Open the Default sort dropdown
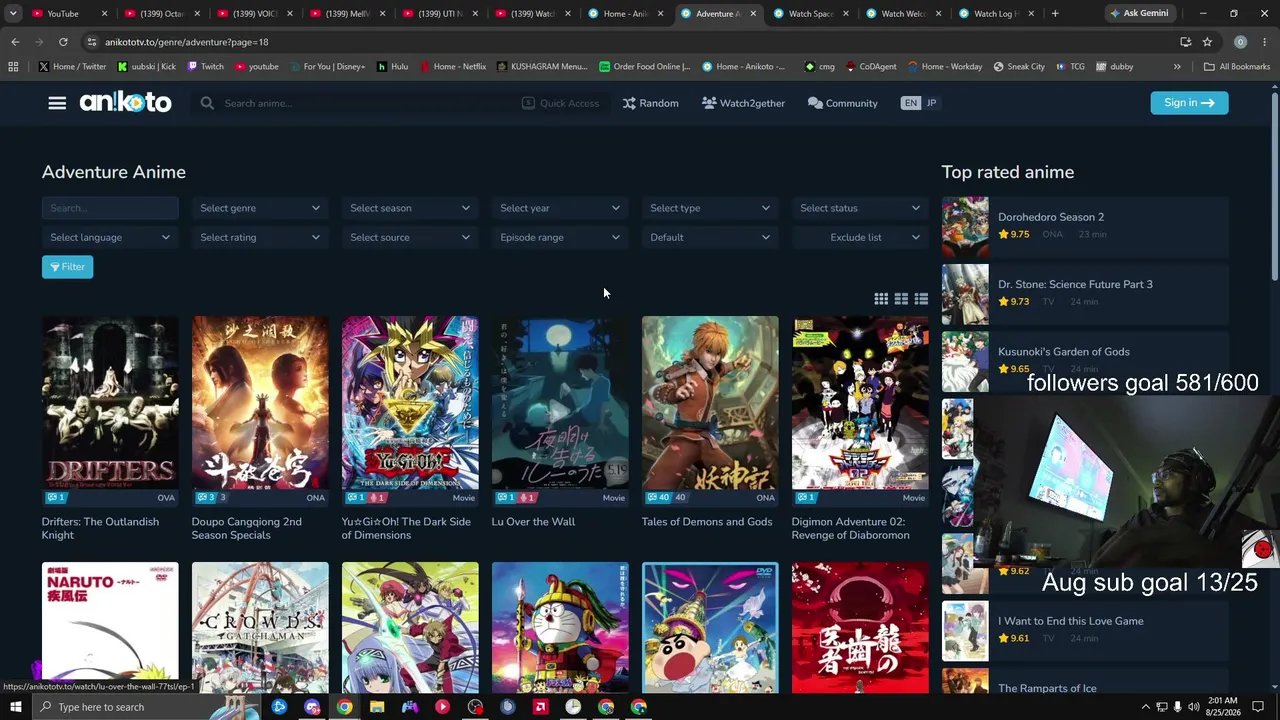The height and width of the screenshot is (720, 1280). click(x=710, y=237)
